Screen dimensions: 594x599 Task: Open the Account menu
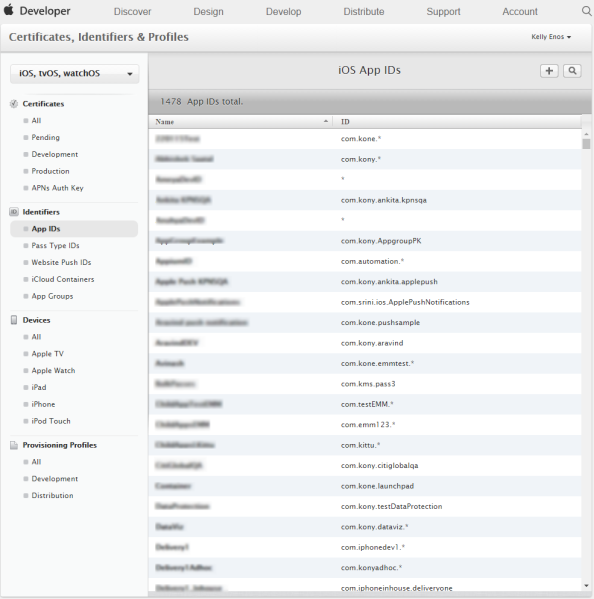pyautogui.click(x=520, y=11)
